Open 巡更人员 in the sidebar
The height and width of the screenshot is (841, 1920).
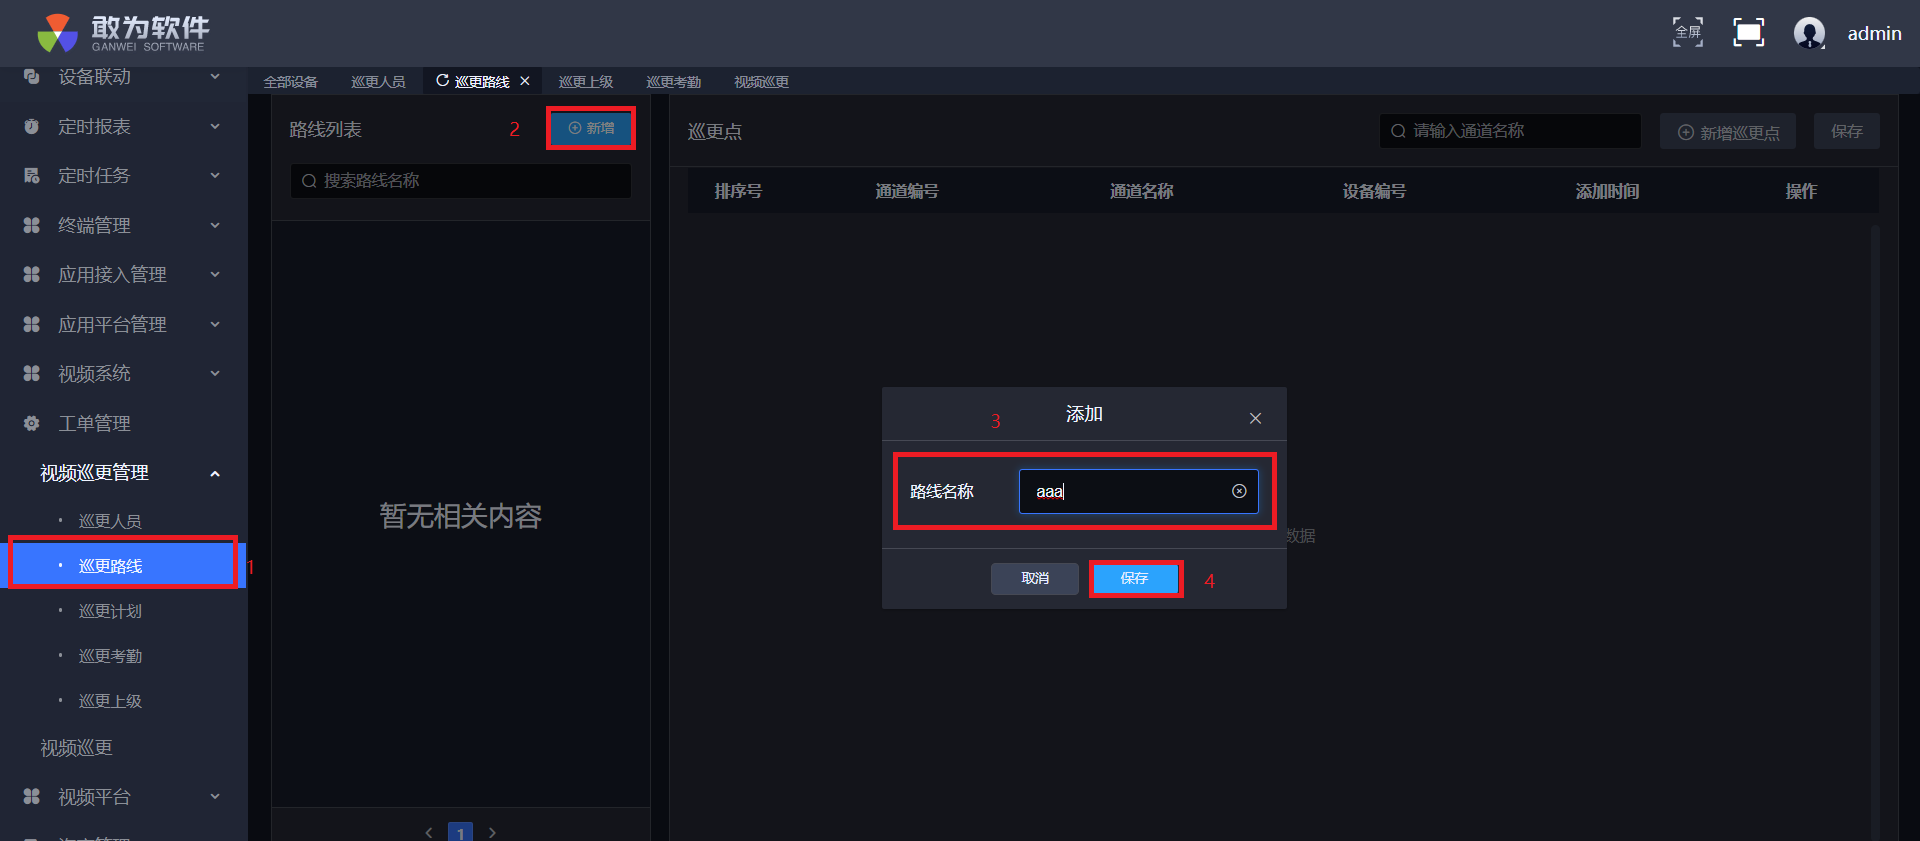[x=110, y=521]
